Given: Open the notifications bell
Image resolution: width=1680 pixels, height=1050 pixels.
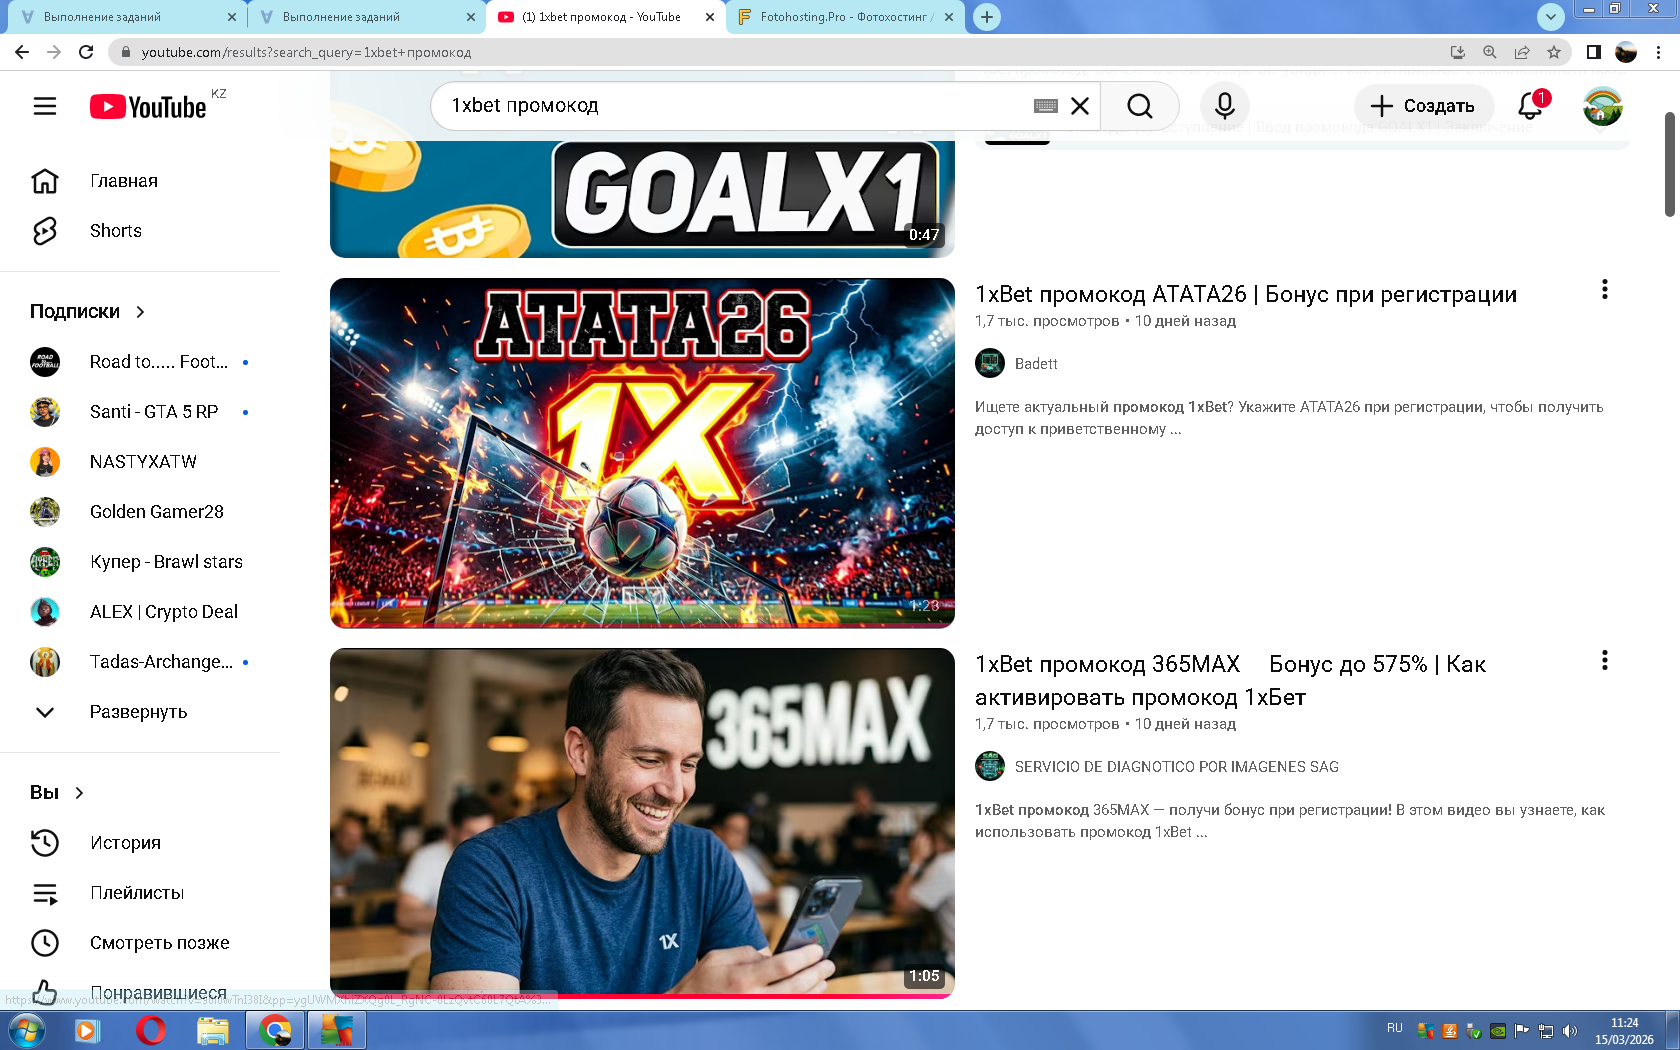Looking at the screenshot, I should click(1530, 106).
